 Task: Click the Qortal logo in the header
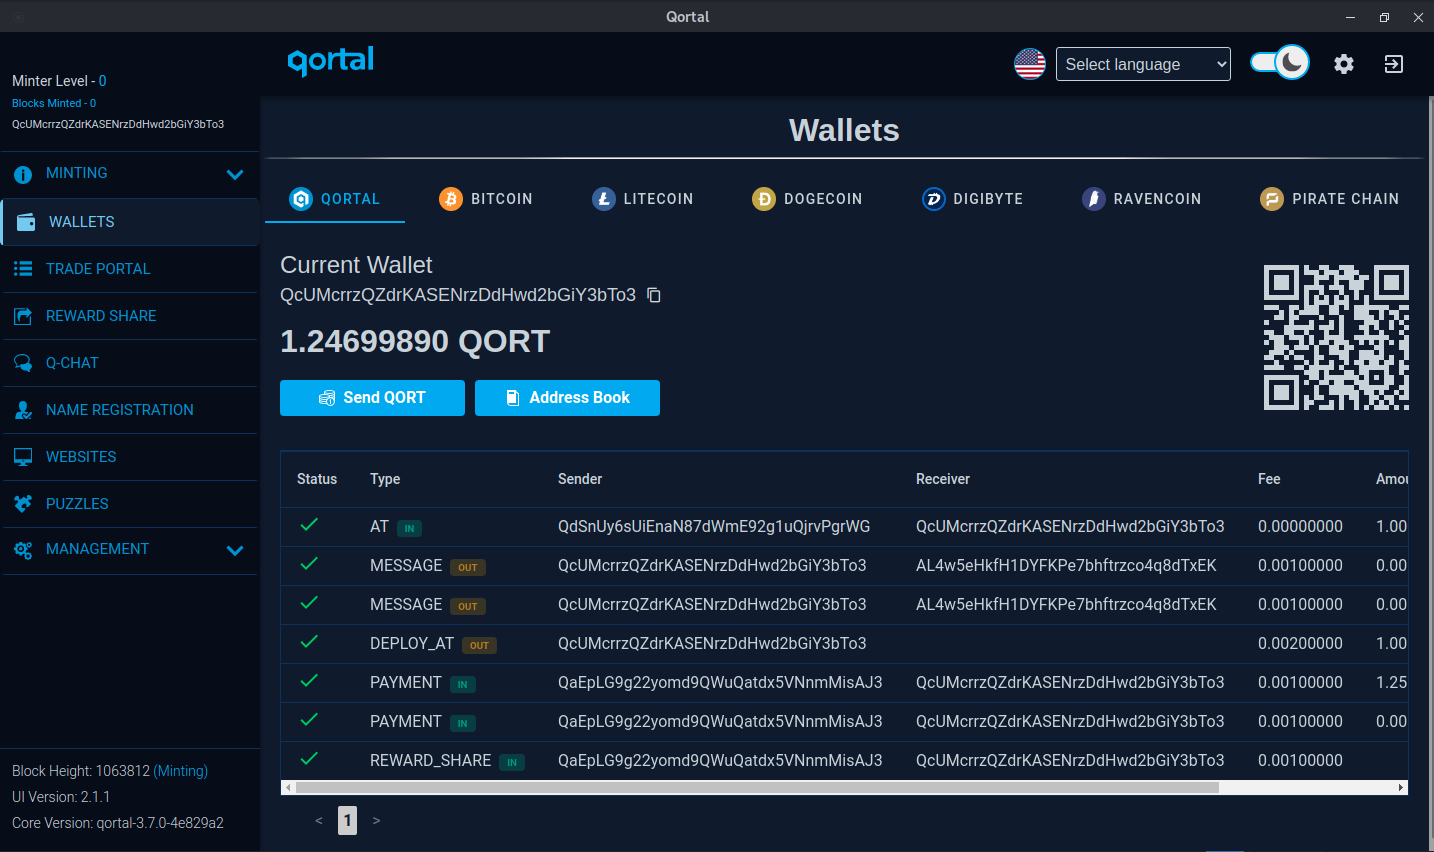[331, 61]
